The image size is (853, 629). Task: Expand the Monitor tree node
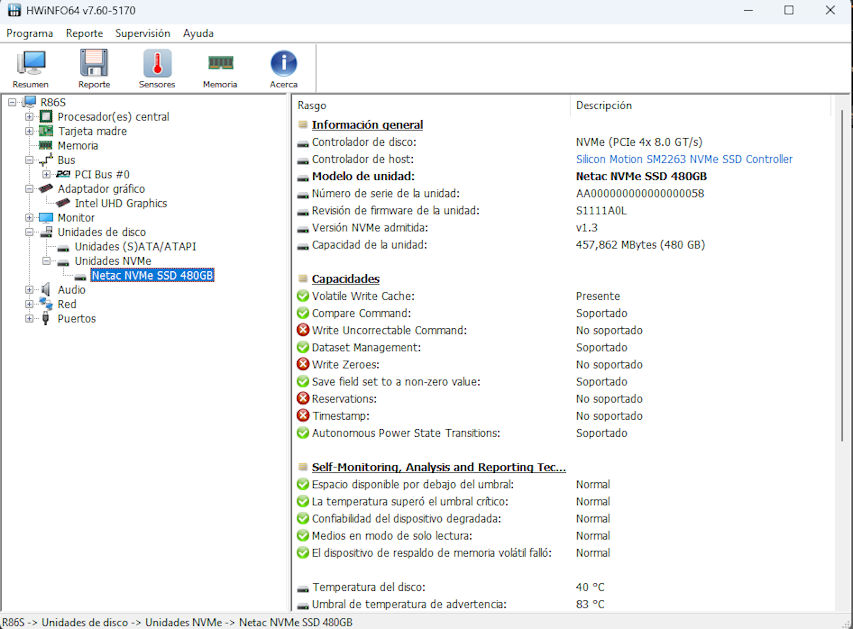click(29, 218)
